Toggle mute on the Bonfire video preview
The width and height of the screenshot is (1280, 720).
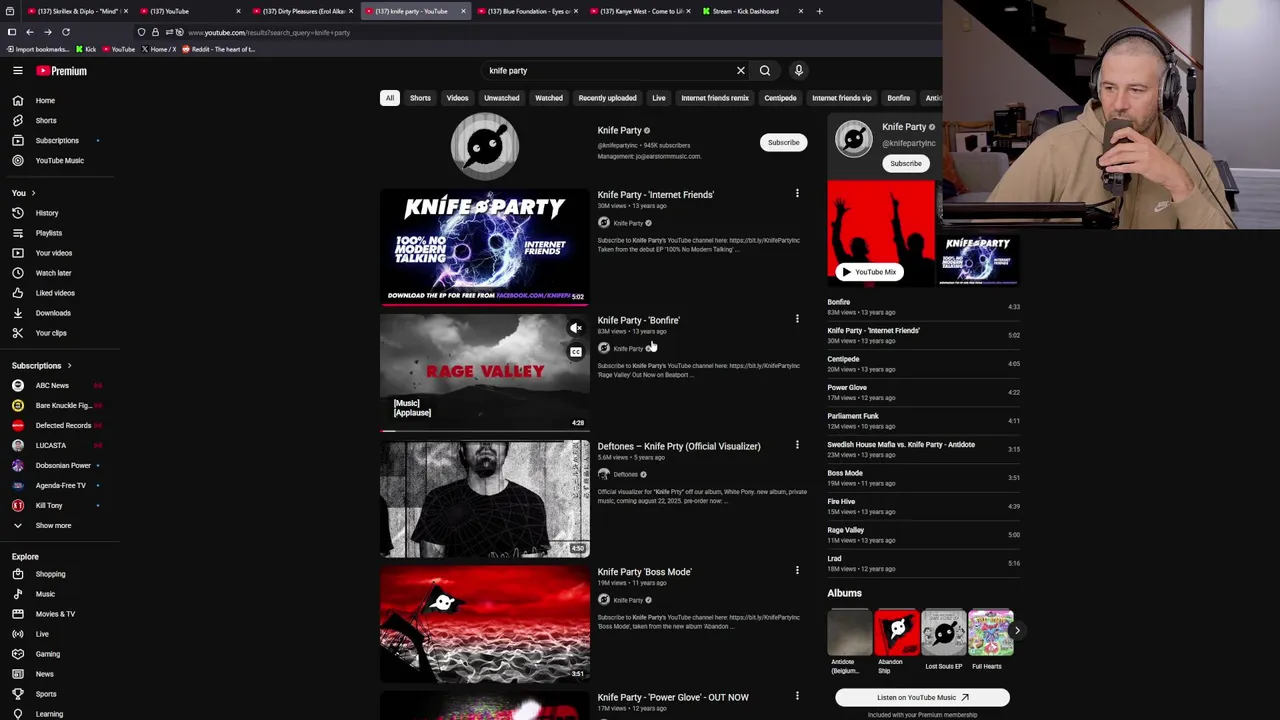(576, 328)
